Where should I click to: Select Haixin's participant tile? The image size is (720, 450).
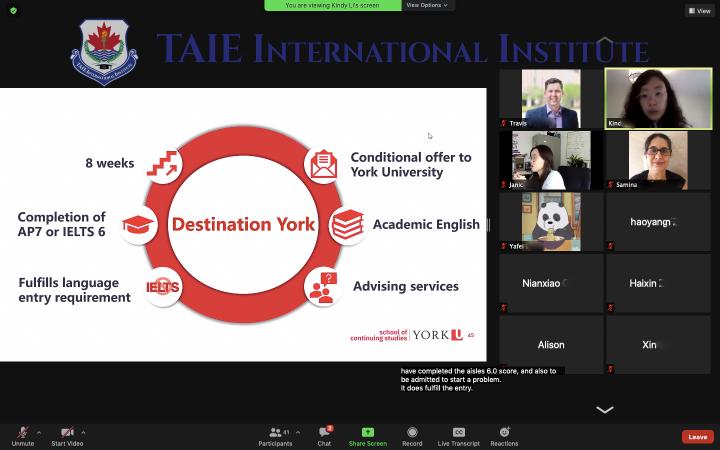click(x=658, y=283)
